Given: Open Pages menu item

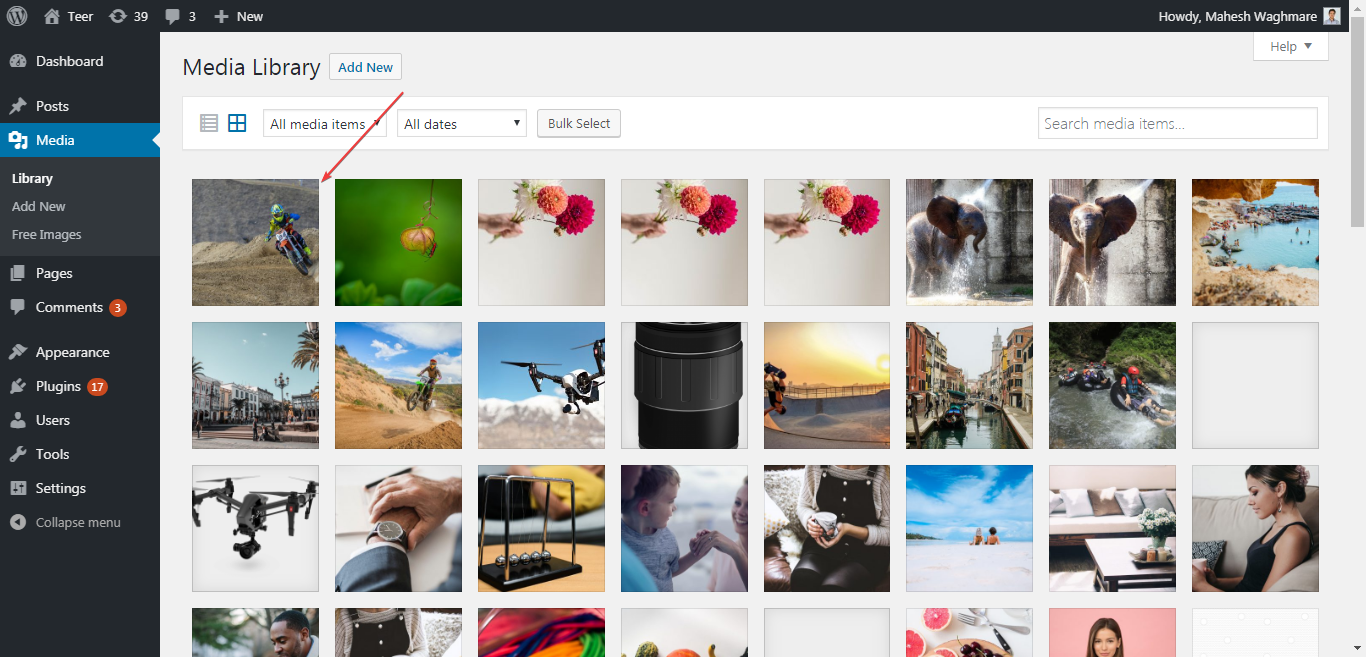Looking at the screenshot, I should pyautogui.click(x=80, y=273).
